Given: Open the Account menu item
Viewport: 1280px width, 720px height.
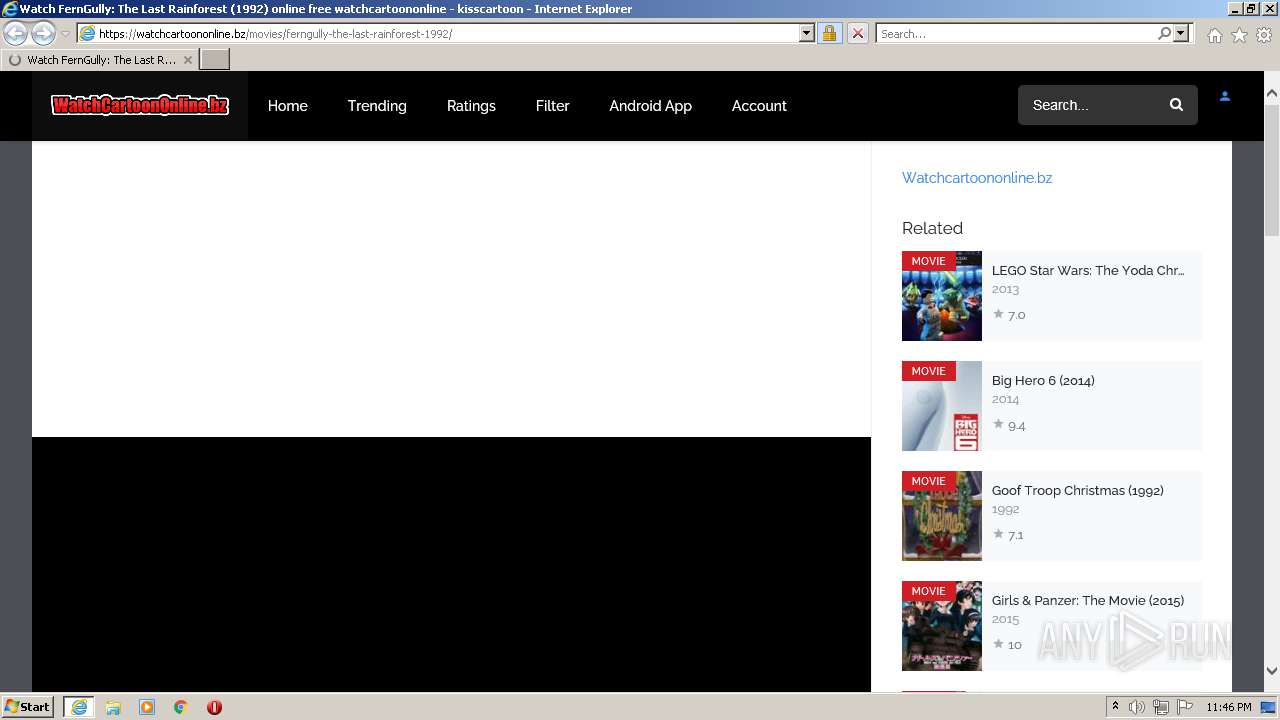Looking at the screenshot, I should [759, 106].
